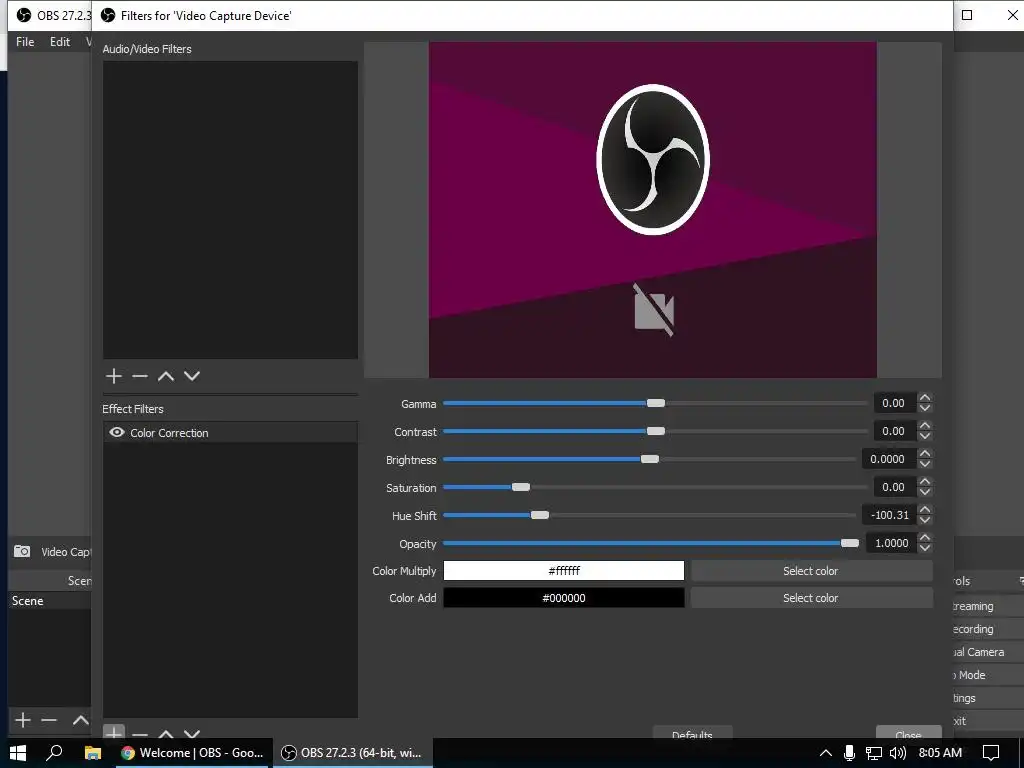Select Scene in OBS scenes list
The width and height of the screenshot is (1024, 768).
point(50,601)
